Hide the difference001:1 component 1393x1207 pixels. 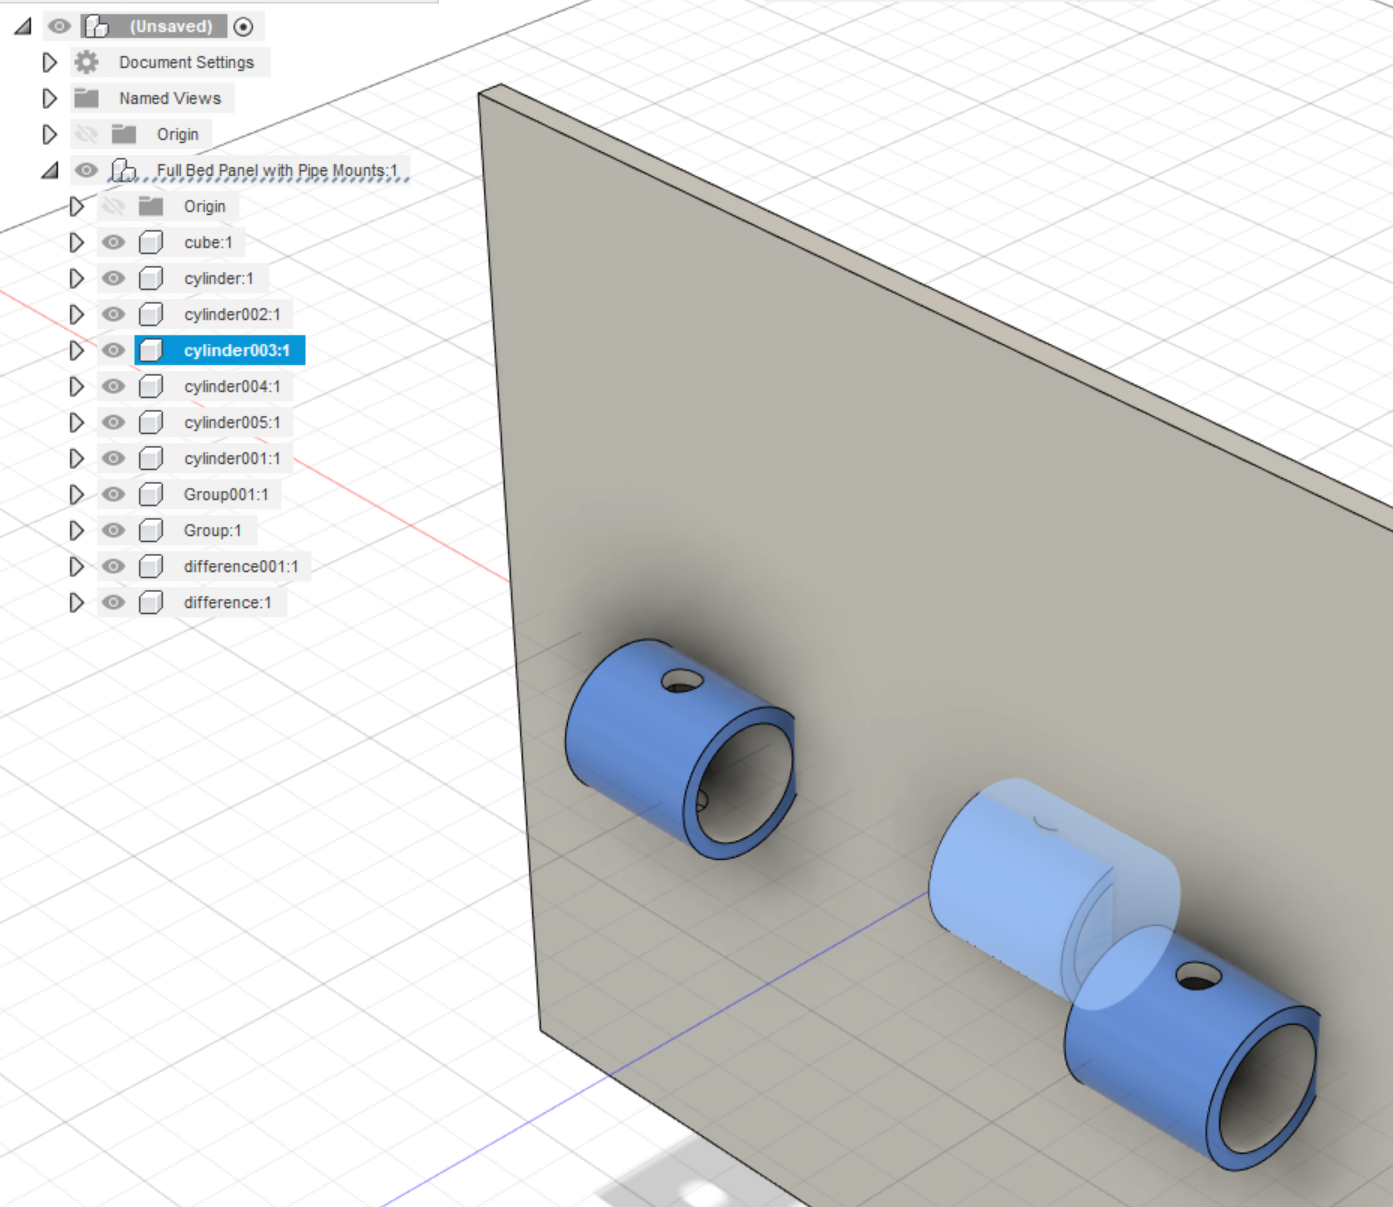(114, 566)
